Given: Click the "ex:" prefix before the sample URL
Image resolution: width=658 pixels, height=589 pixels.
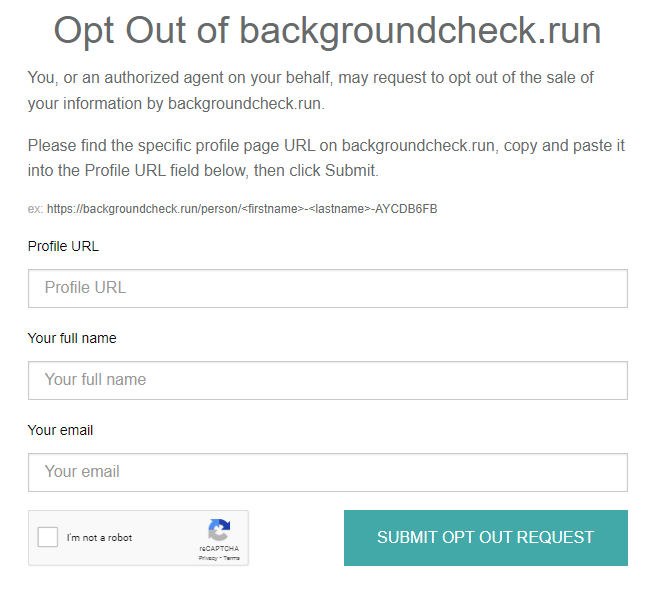Looking at the screenshot, I should point(35,209).
